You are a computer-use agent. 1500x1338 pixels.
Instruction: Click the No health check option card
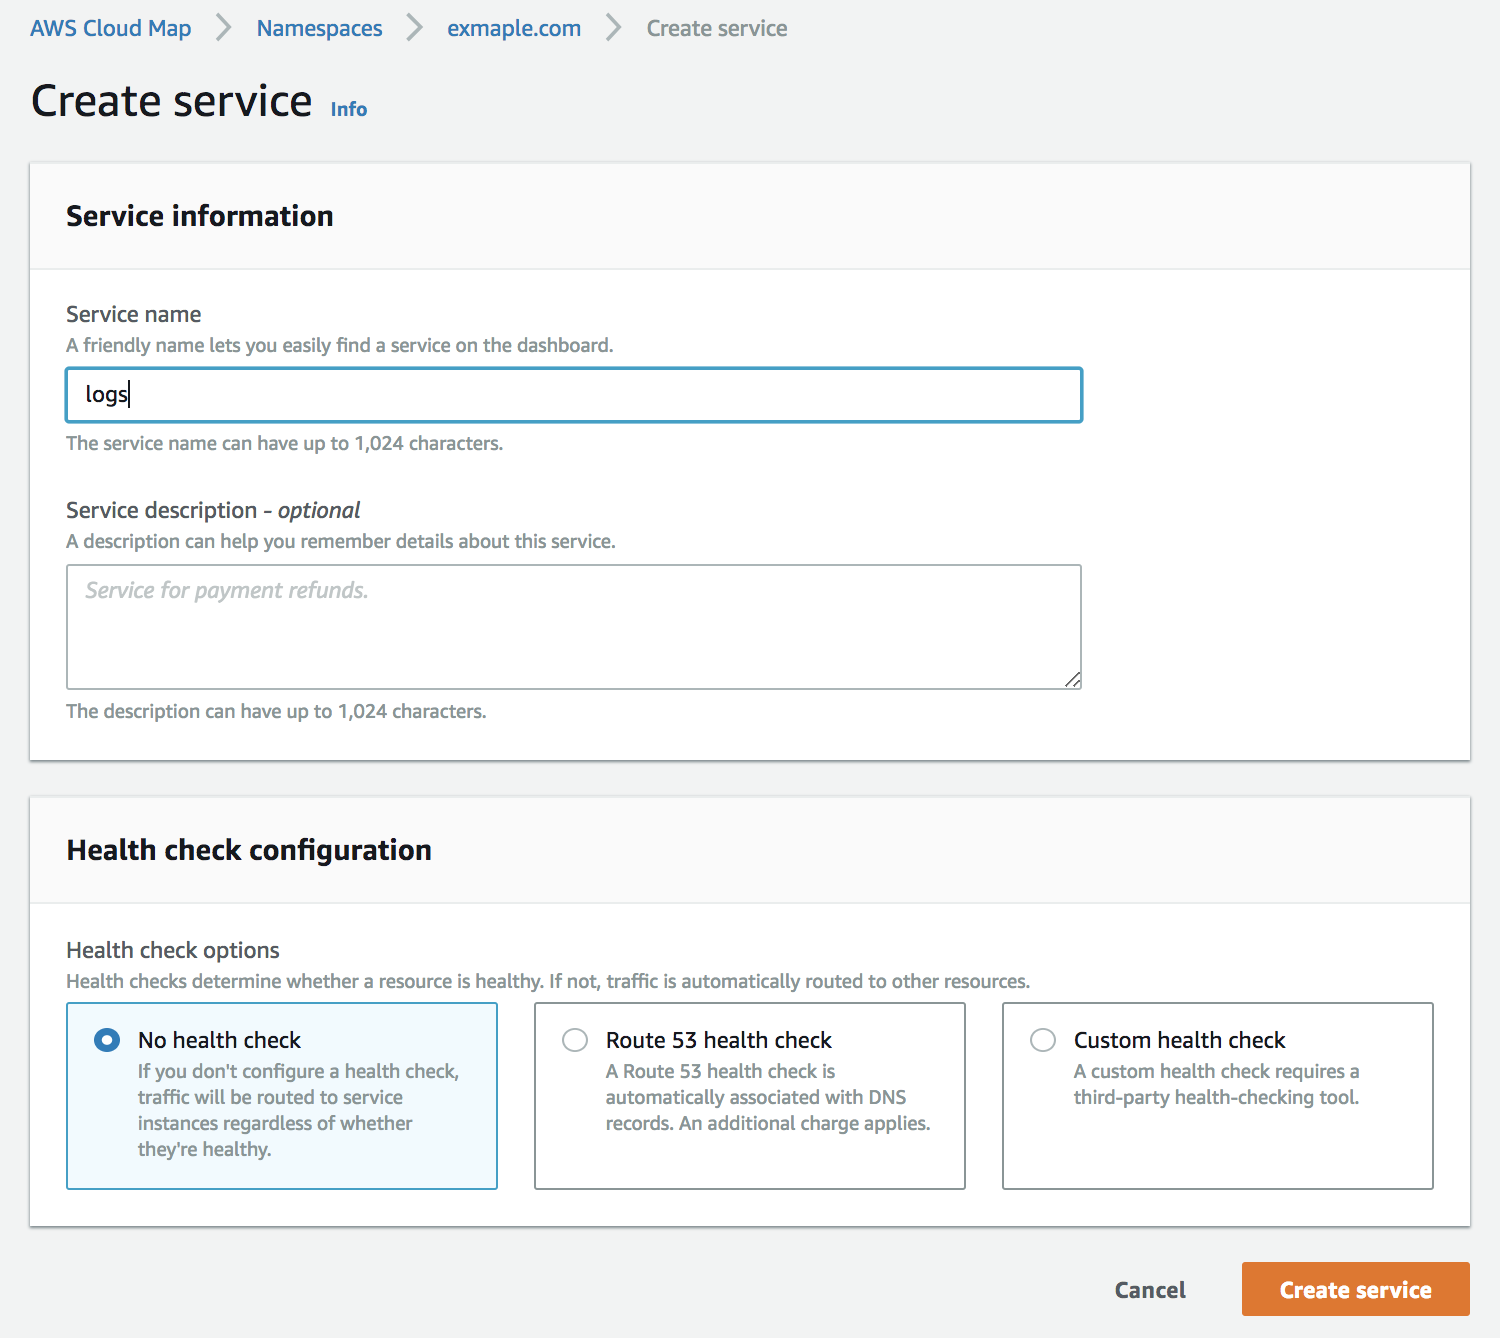[282, 1097]
